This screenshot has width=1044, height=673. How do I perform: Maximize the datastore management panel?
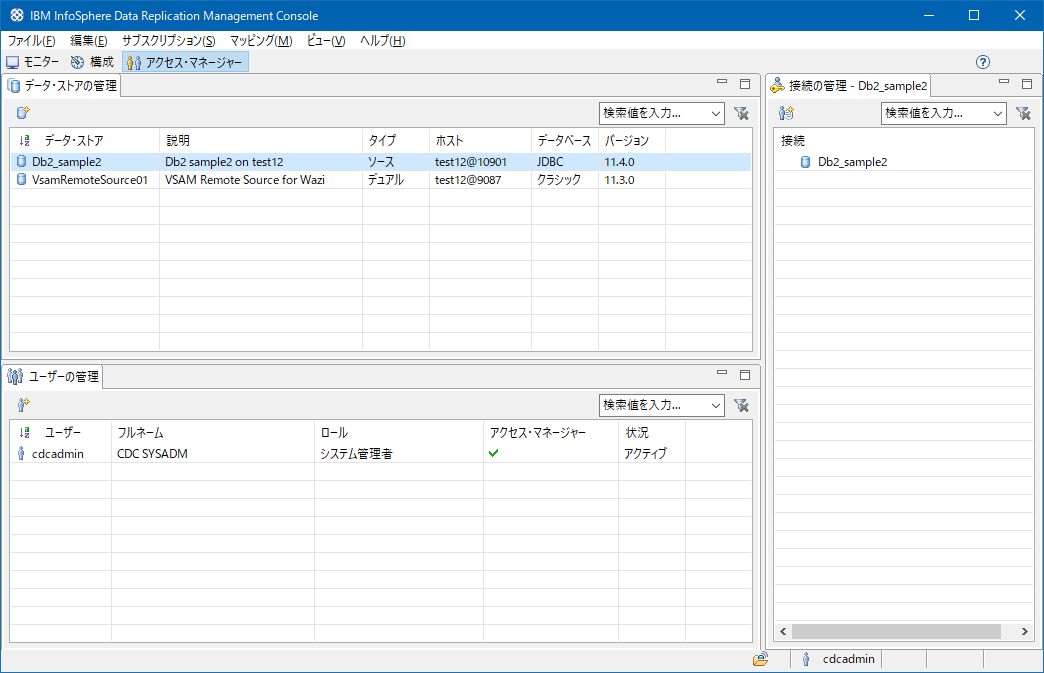coord(745,84)
